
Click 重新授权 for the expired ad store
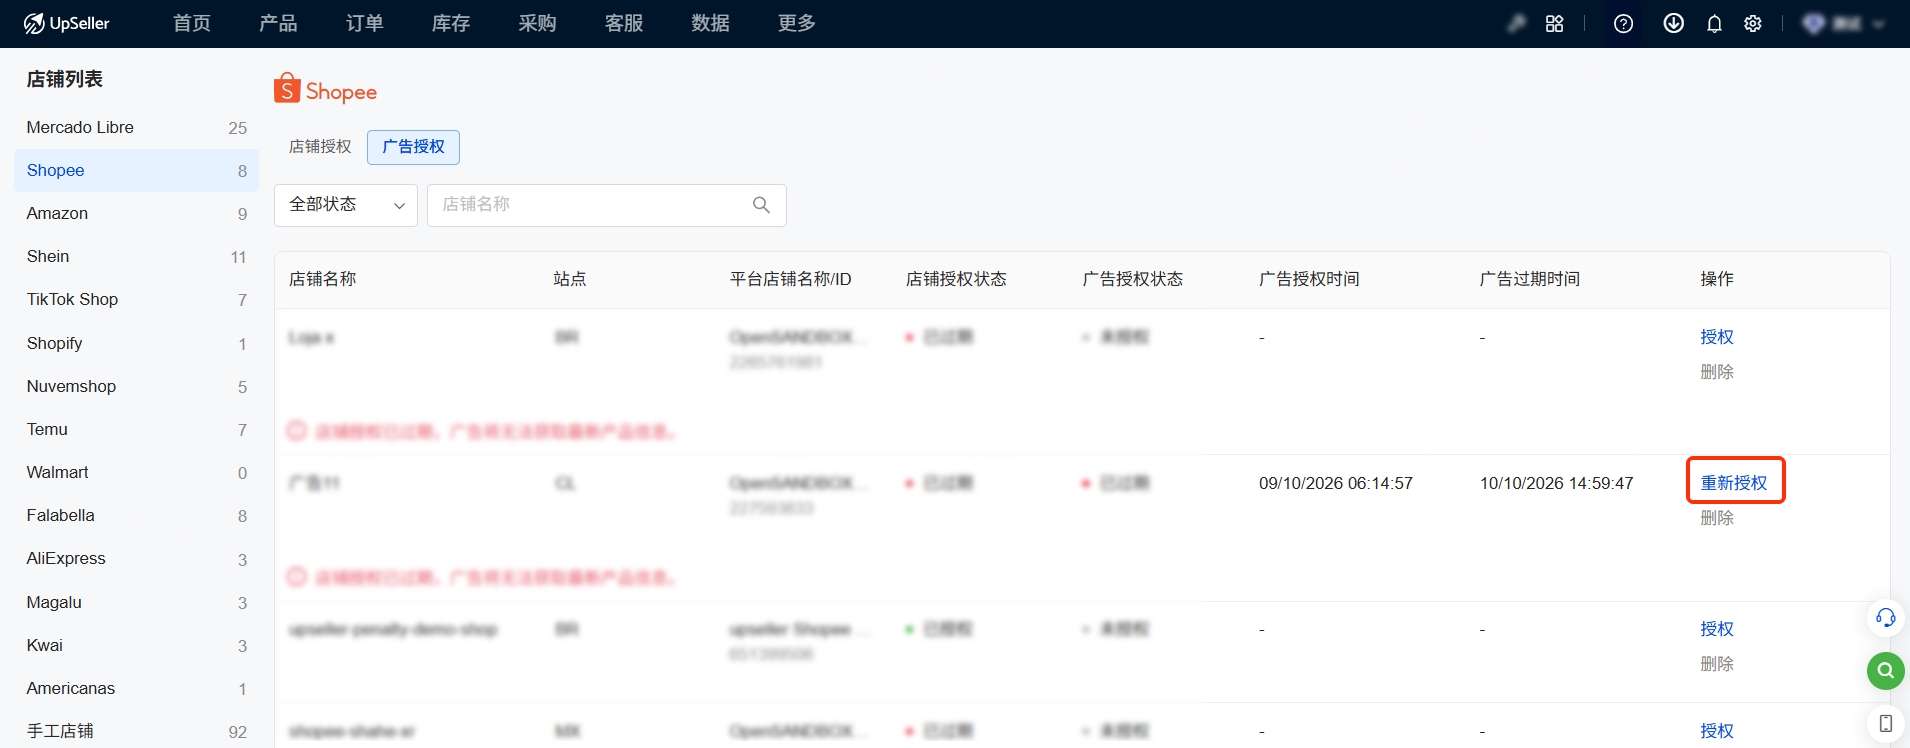[1734, 483]
